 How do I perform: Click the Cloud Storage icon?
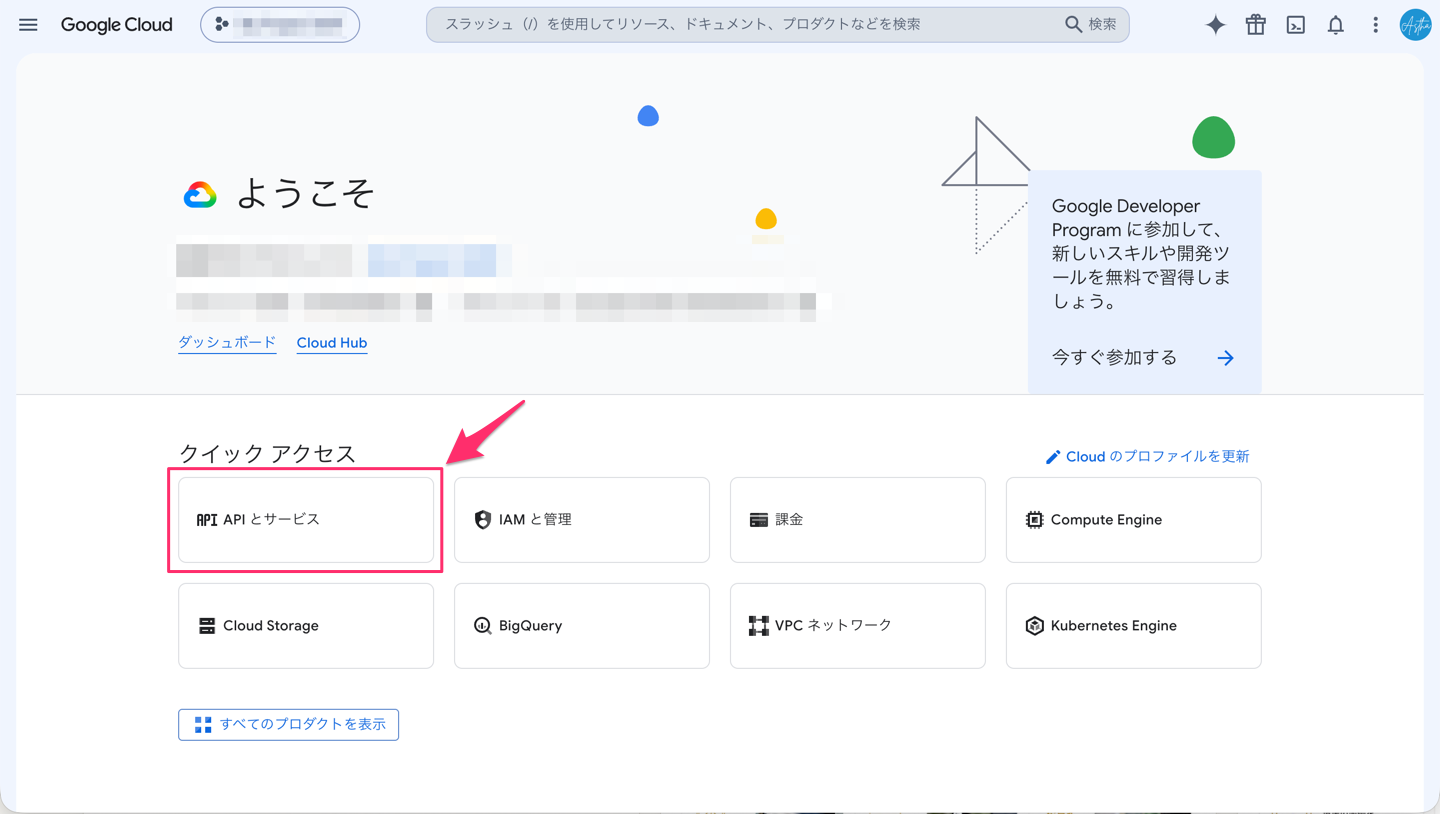tap(206, 626)
